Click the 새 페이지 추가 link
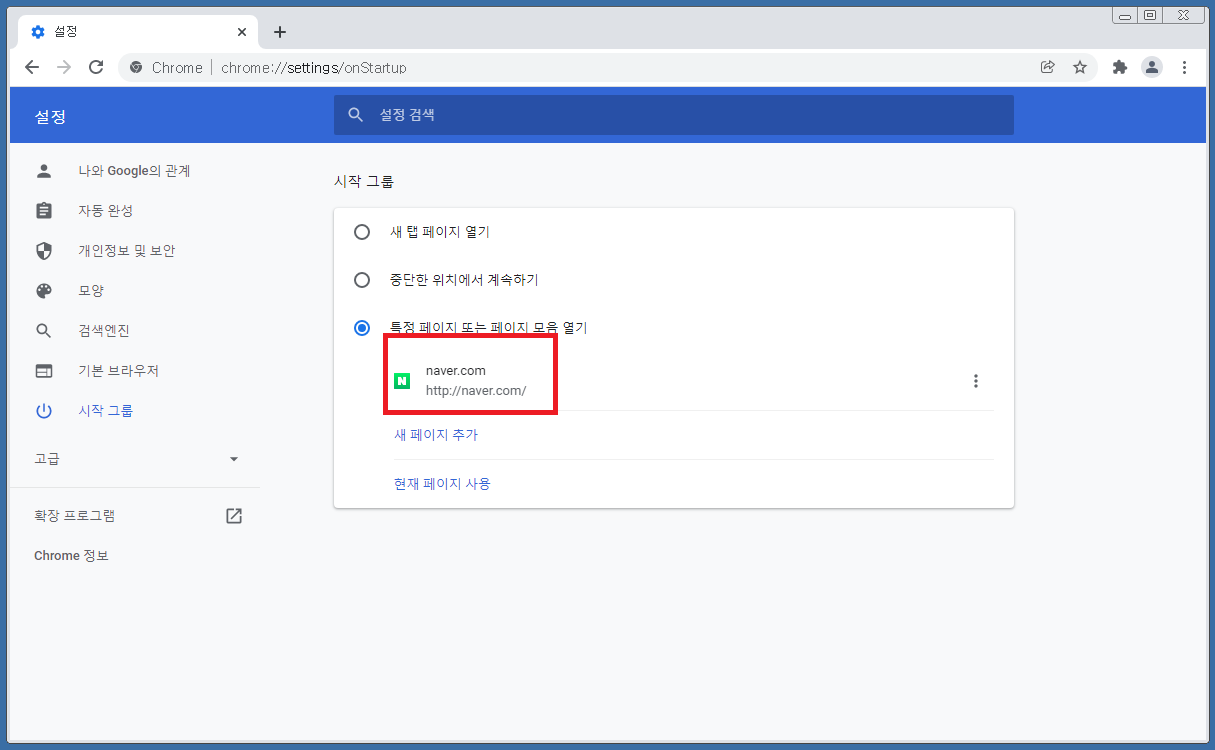Screen dimensions: 1215x750 [436, 435]
